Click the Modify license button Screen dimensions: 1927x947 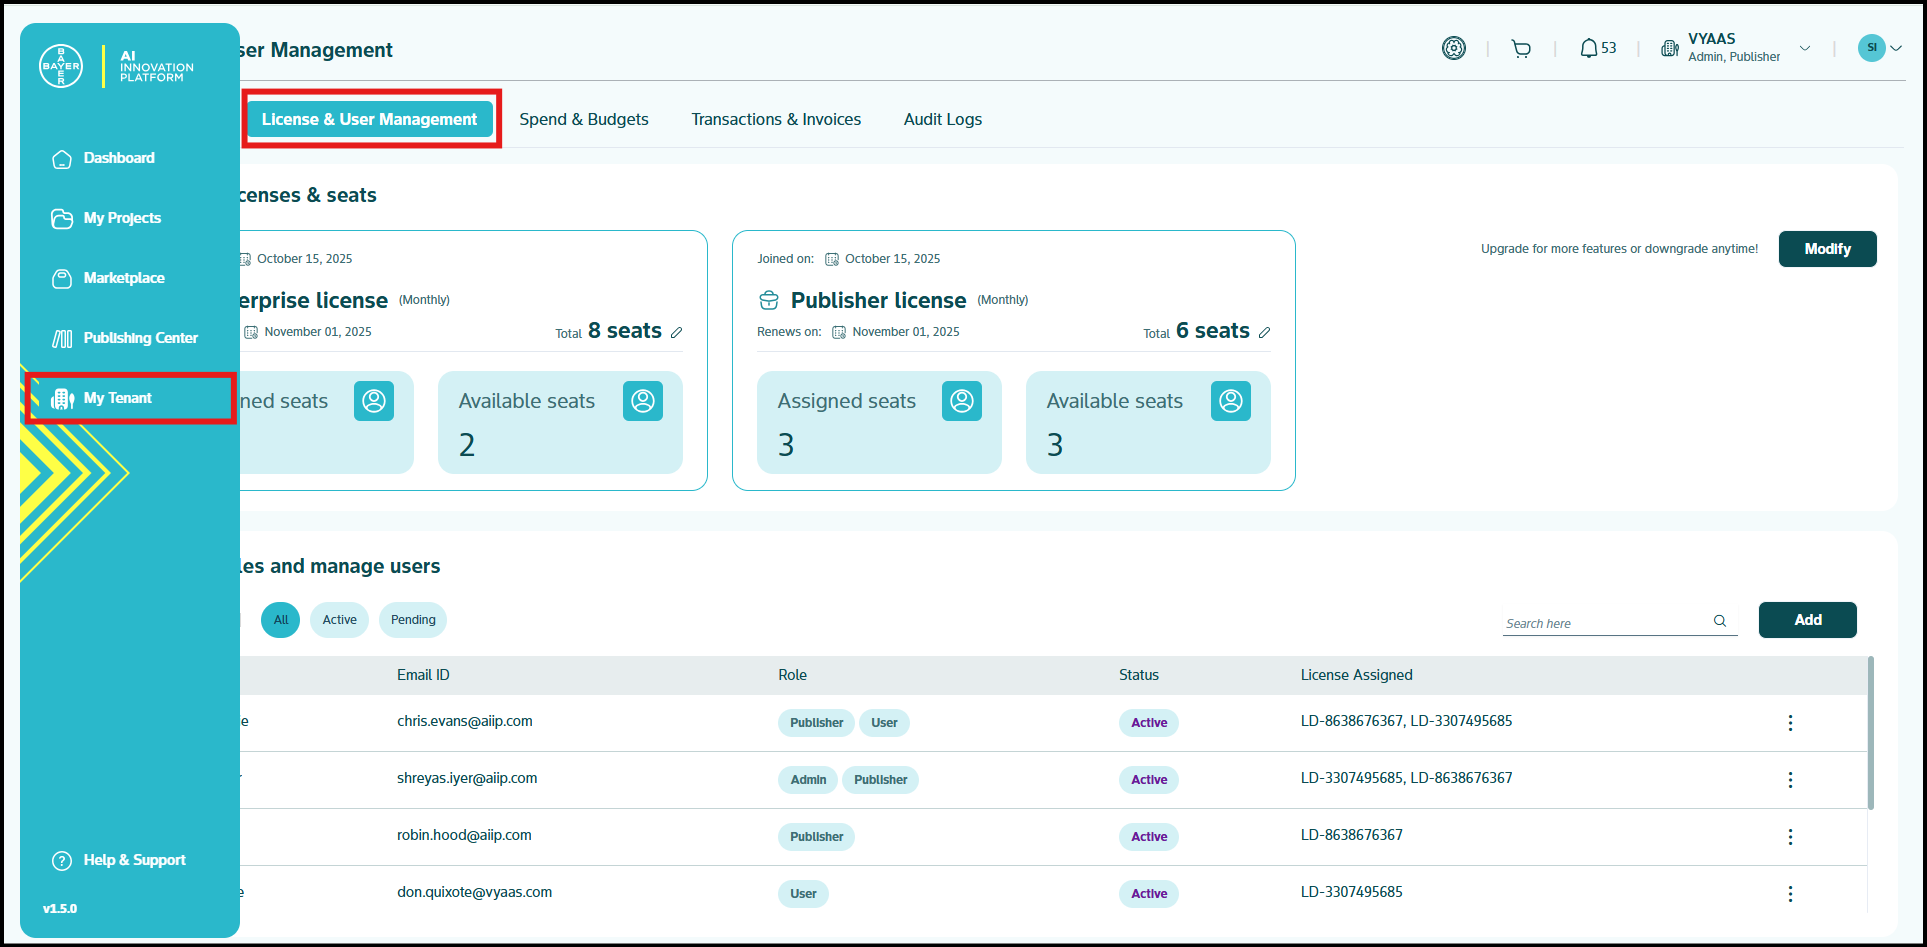(x=1827, y=249)
